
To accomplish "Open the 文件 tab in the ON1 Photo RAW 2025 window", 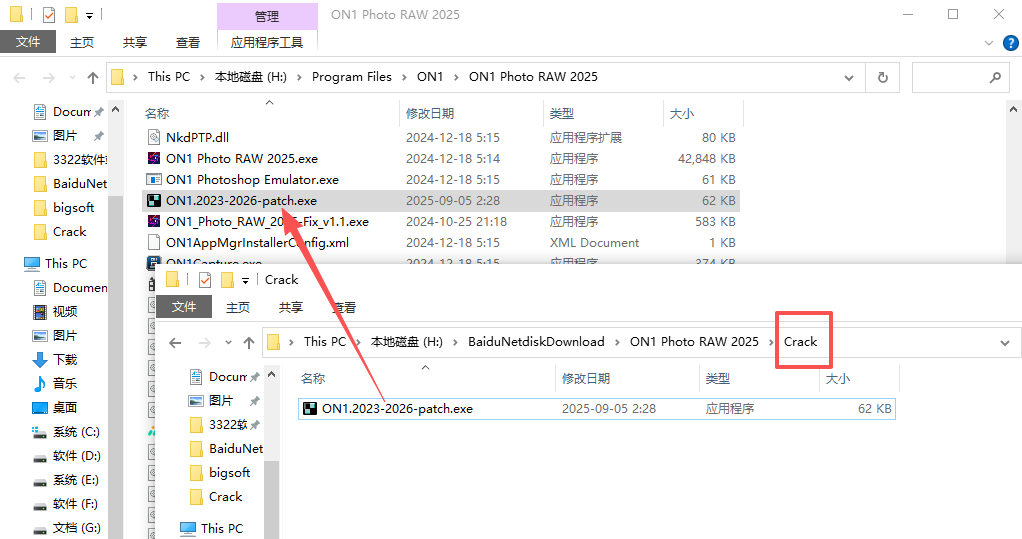I will pos(28,42).
